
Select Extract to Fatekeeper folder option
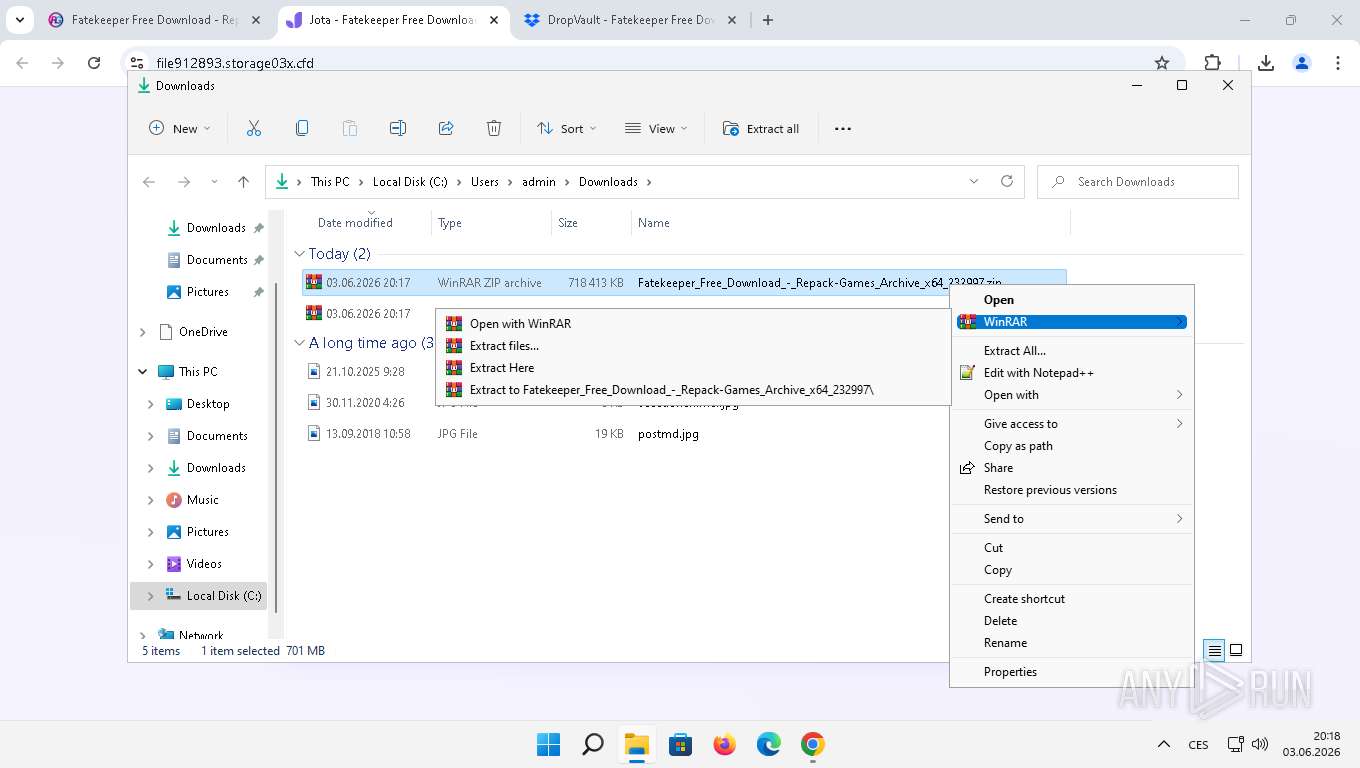(692, 390)
